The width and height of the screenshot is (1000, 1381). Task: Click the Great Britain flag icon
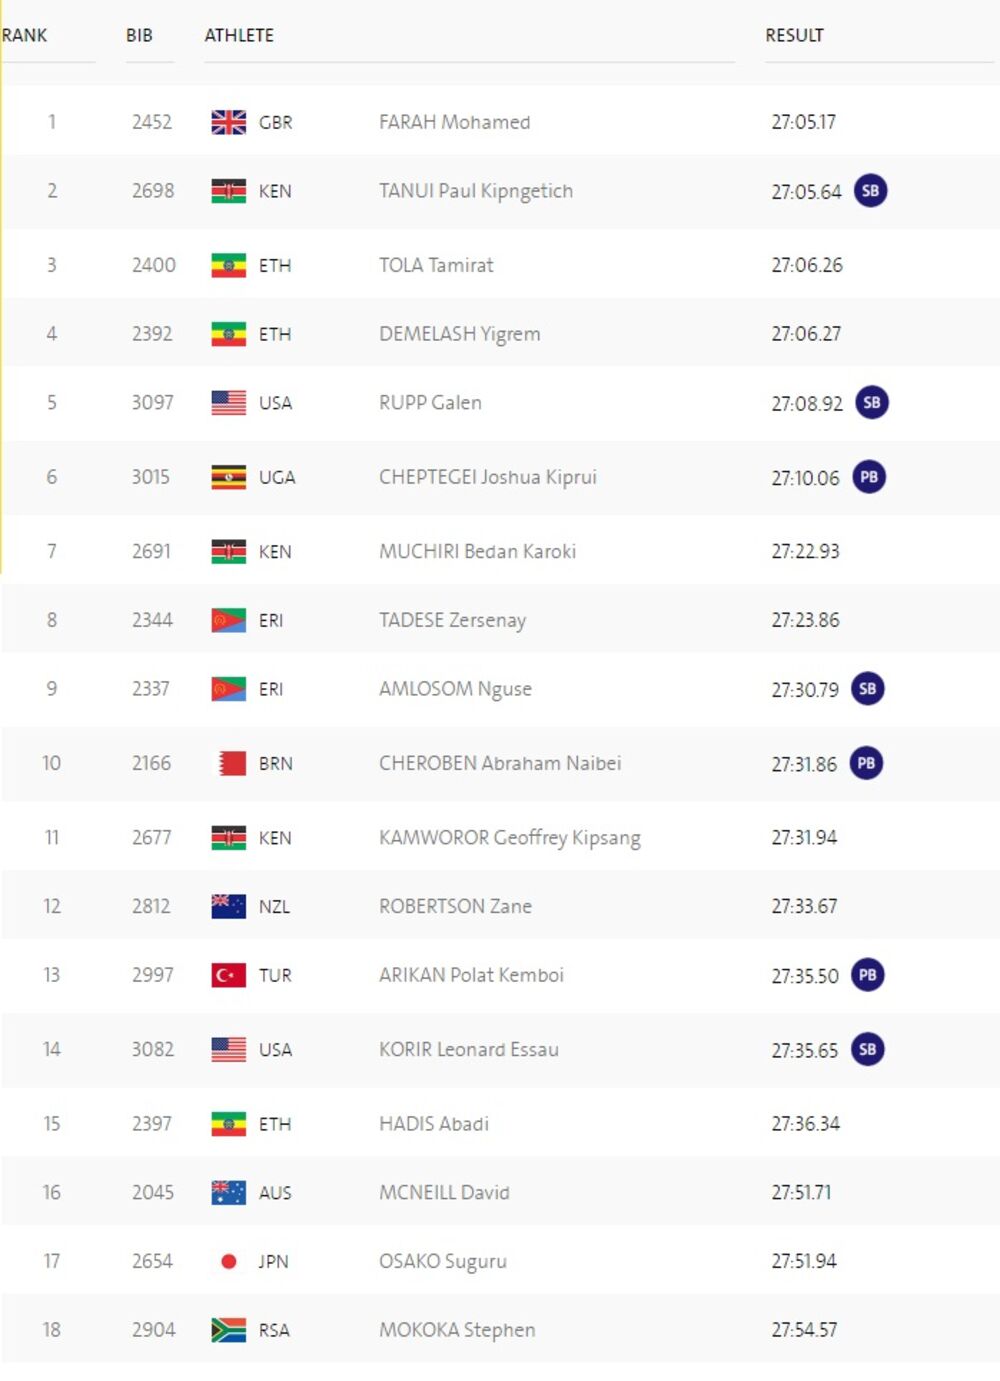pos(228,122)
